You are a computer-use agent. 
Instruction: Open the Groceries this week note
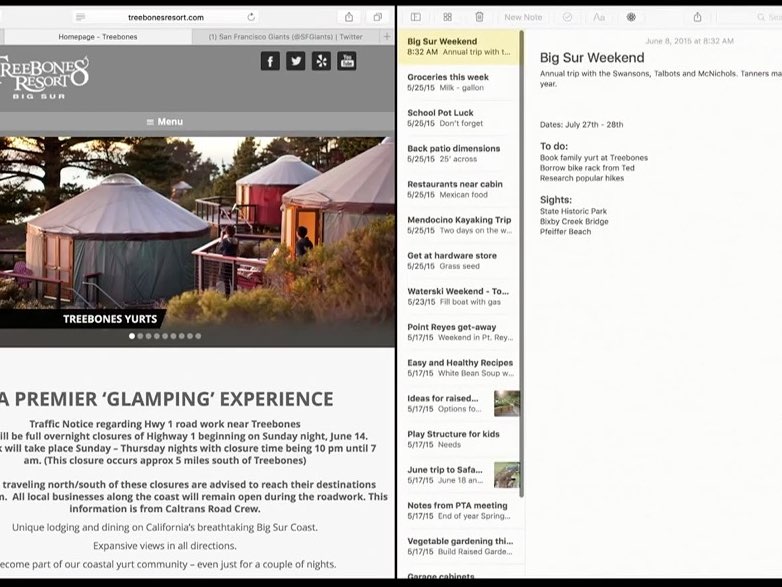coord(459,82)
